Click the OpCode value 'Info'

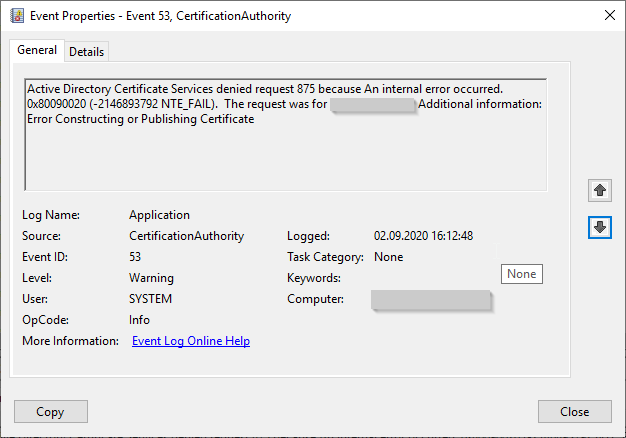(140, 320)
